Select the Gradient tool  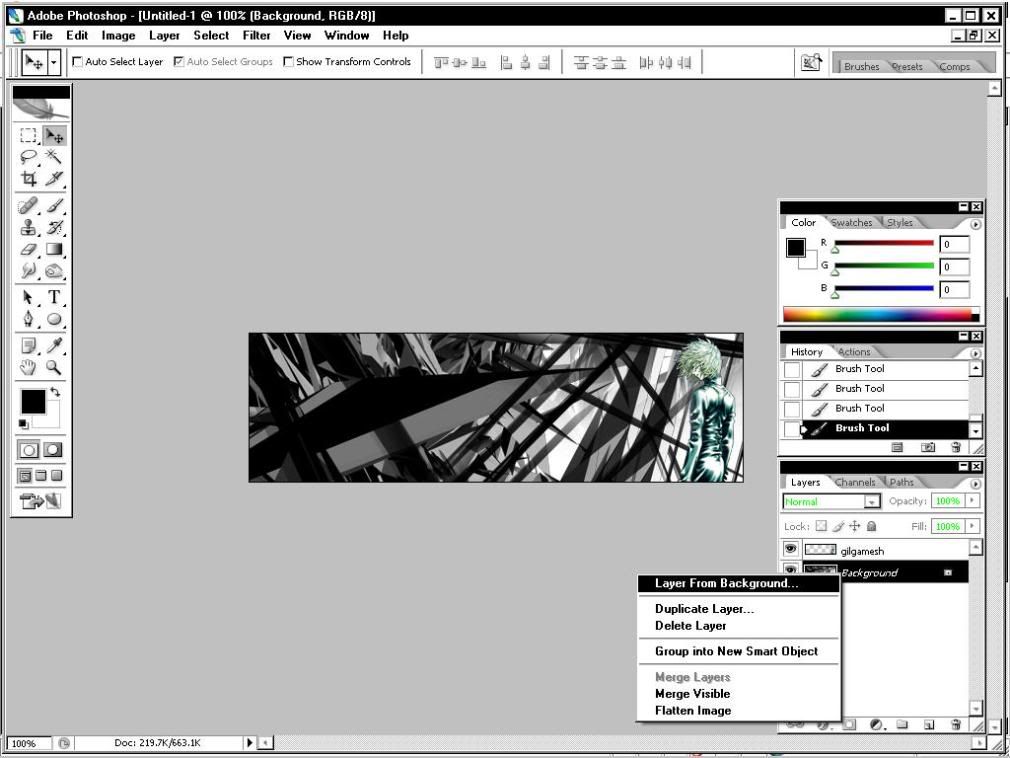(54, 249)
